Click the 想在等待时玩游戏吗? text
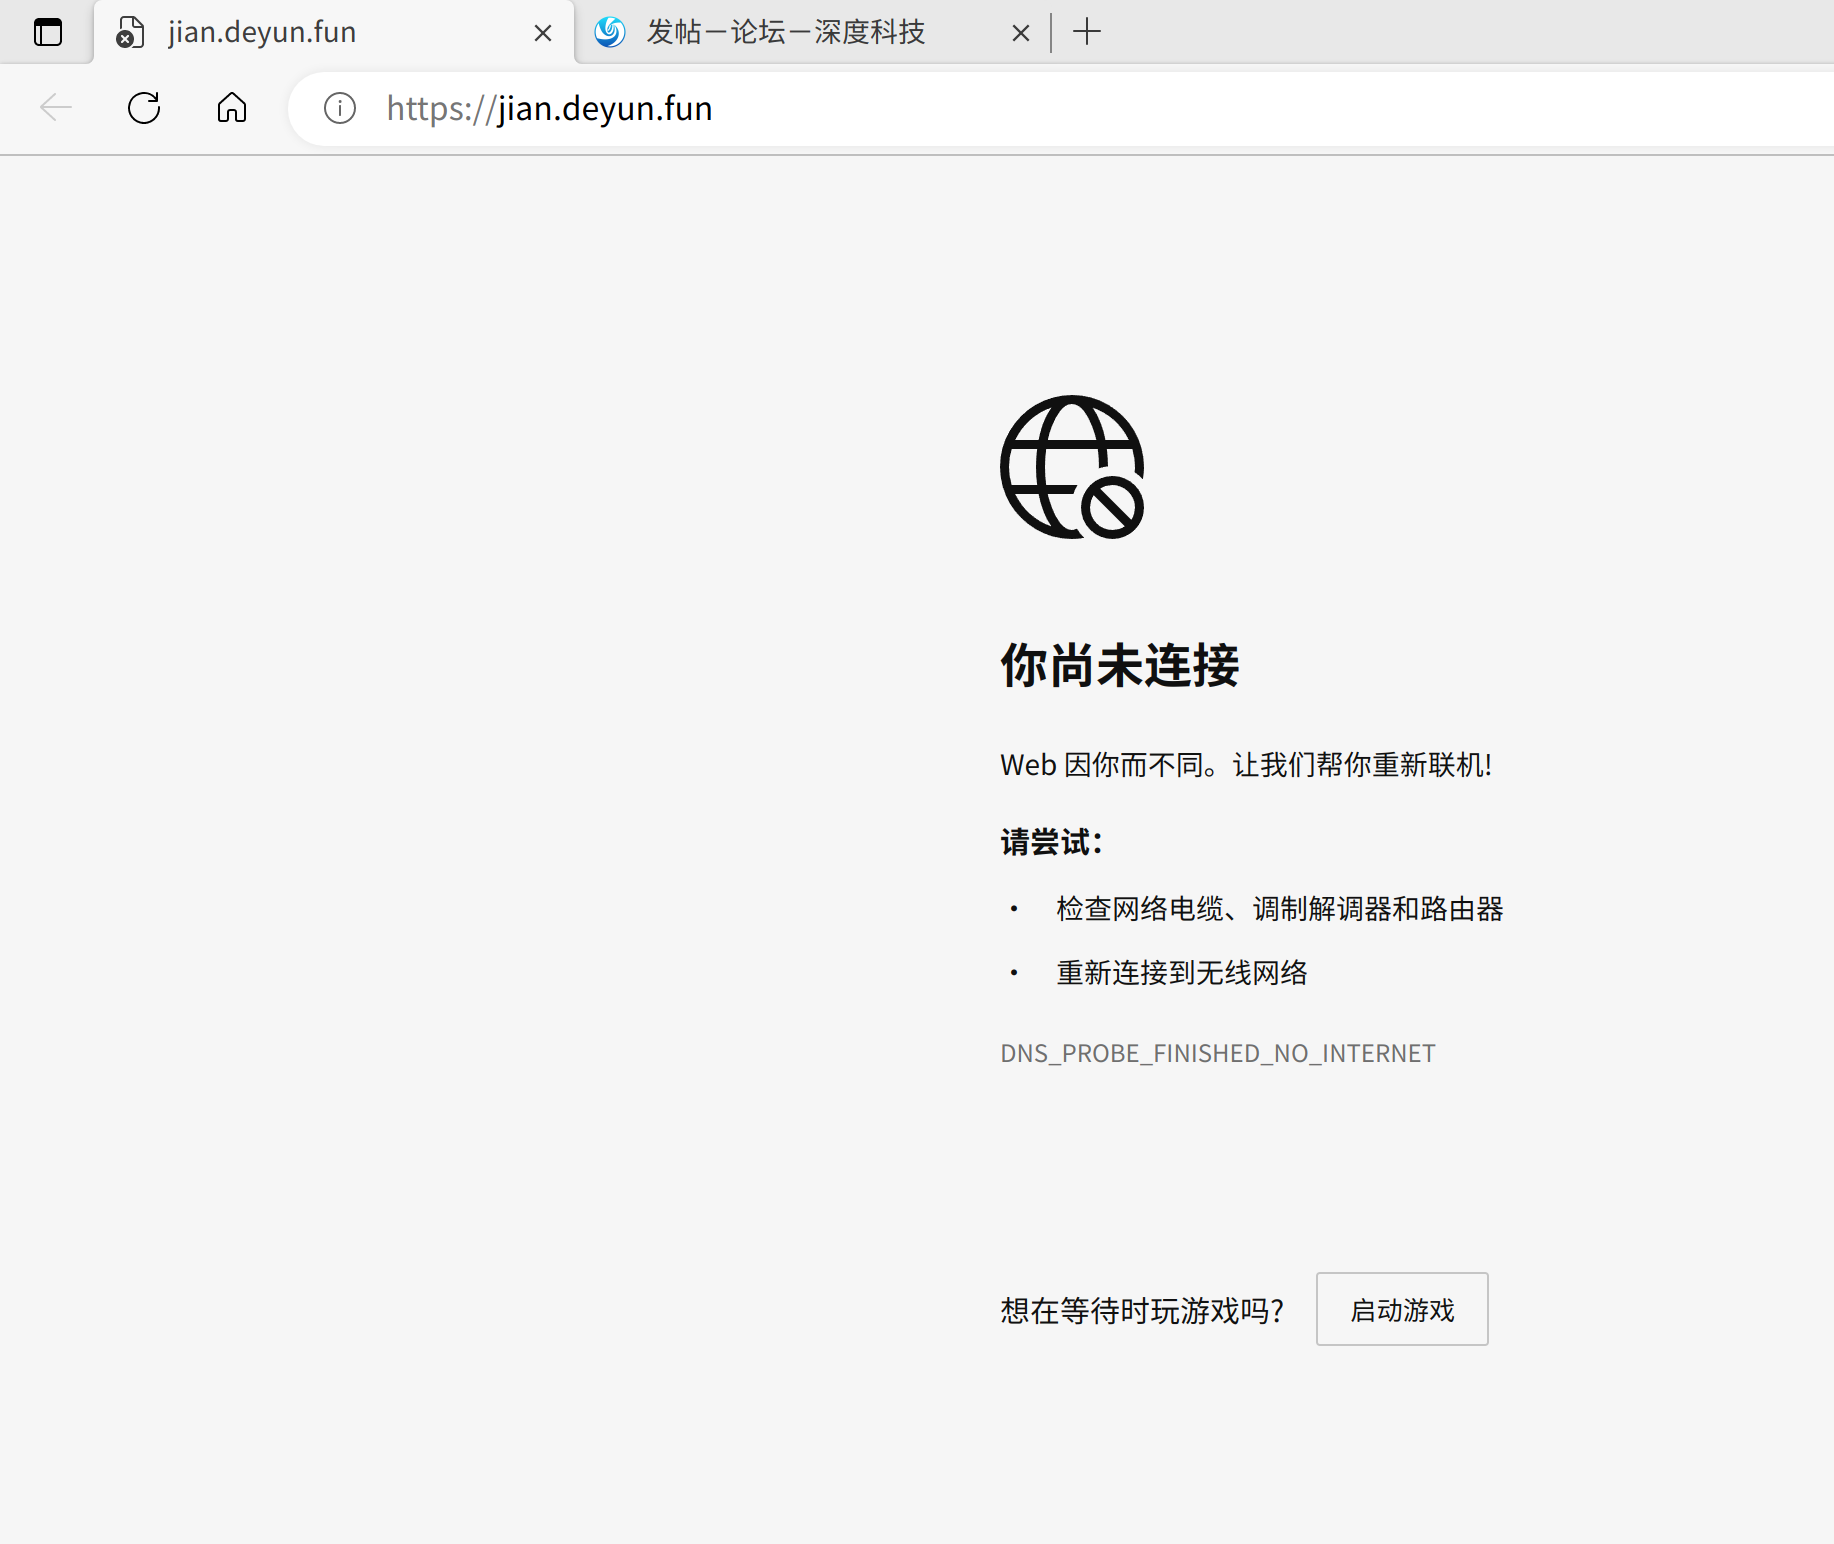 (1142, 1310)
